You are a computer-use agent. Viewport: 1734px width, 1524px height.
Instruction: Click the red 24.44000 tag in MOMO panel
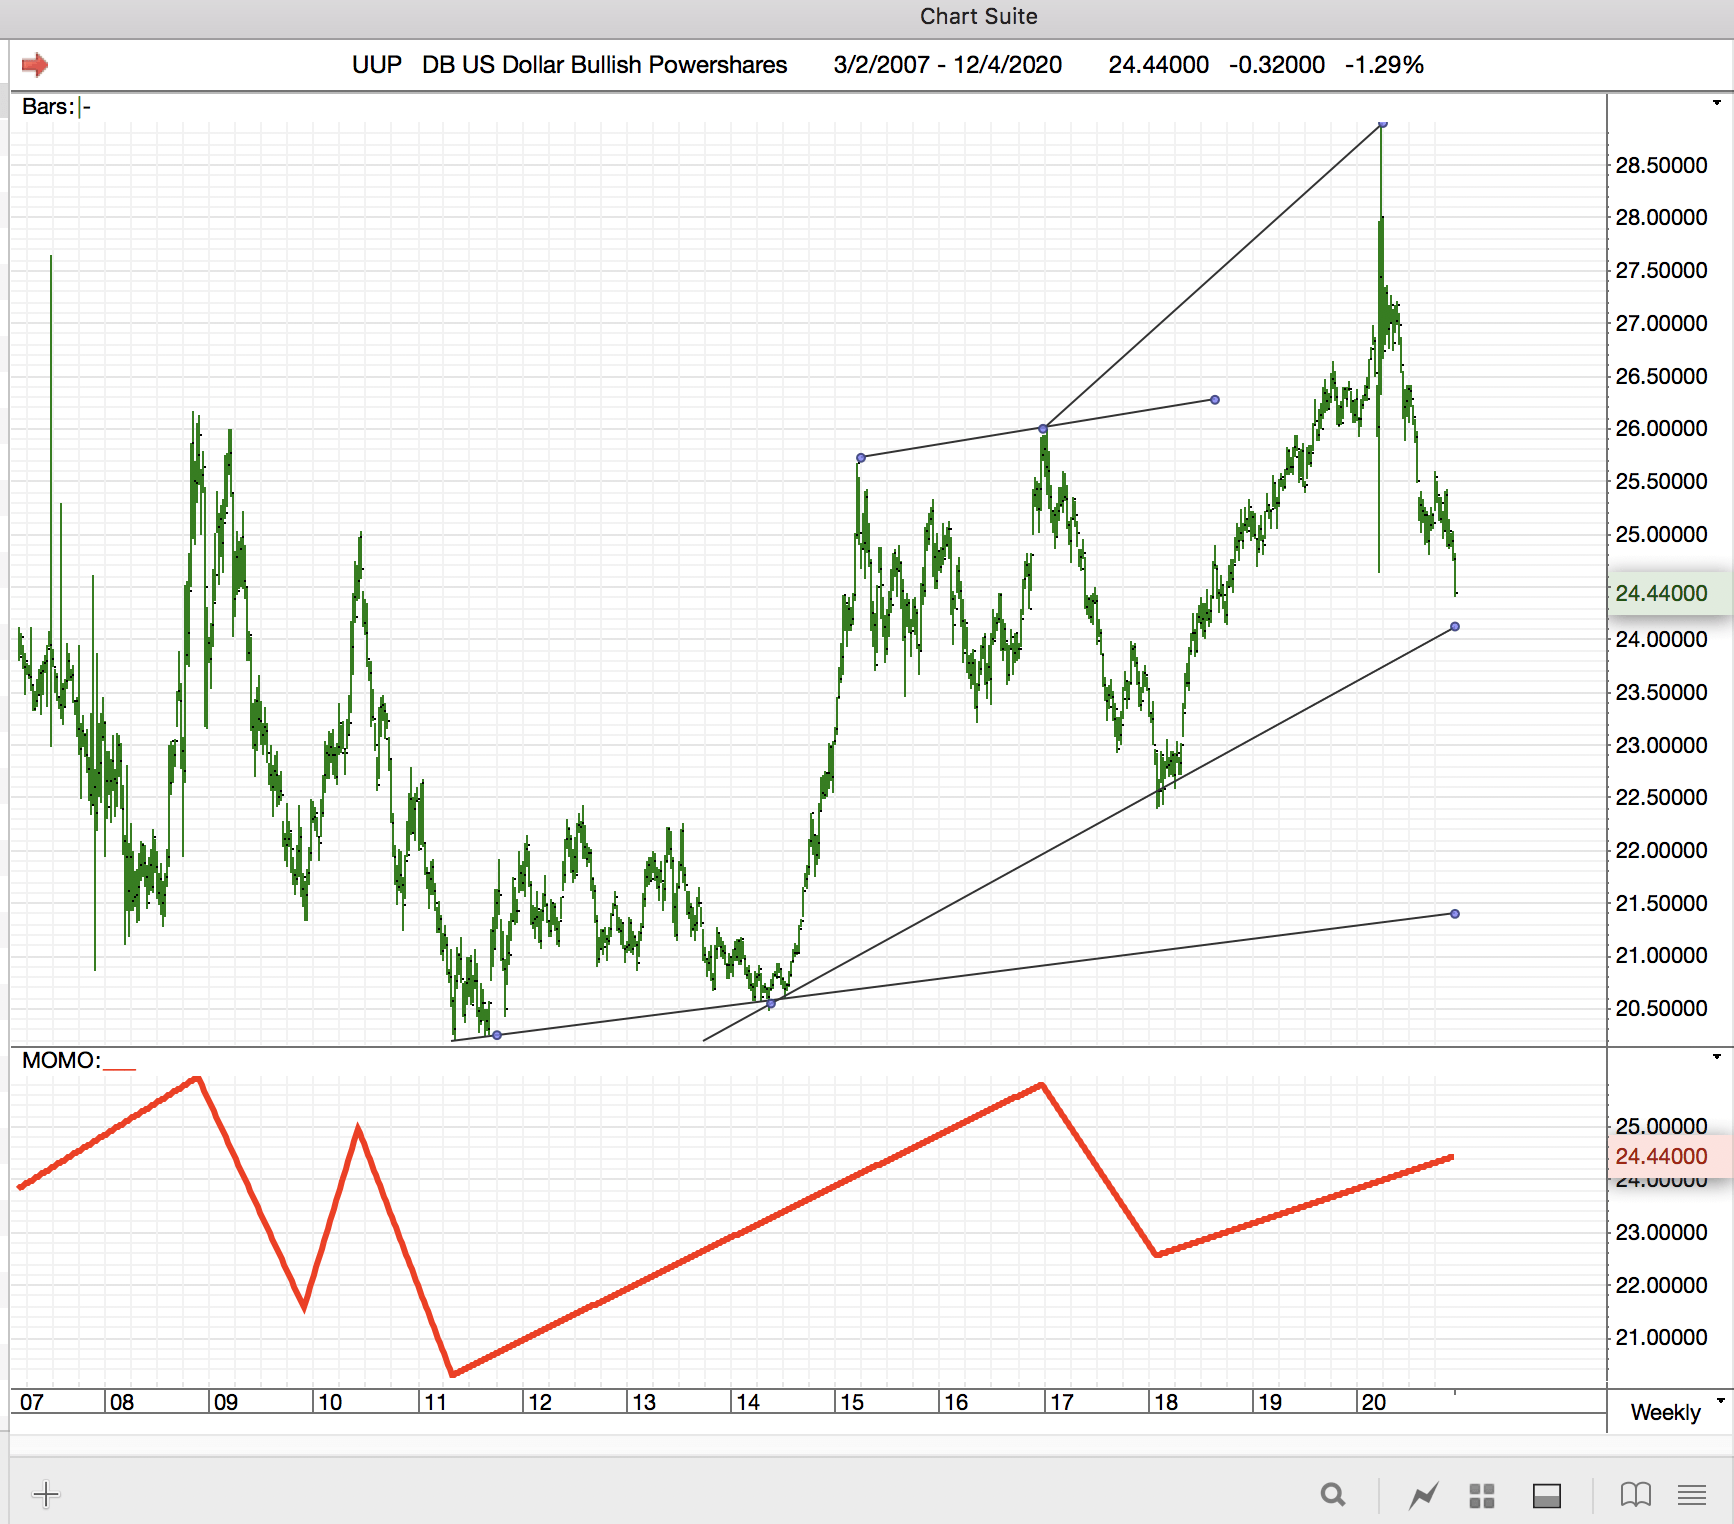click(x=1669, y=1156)
